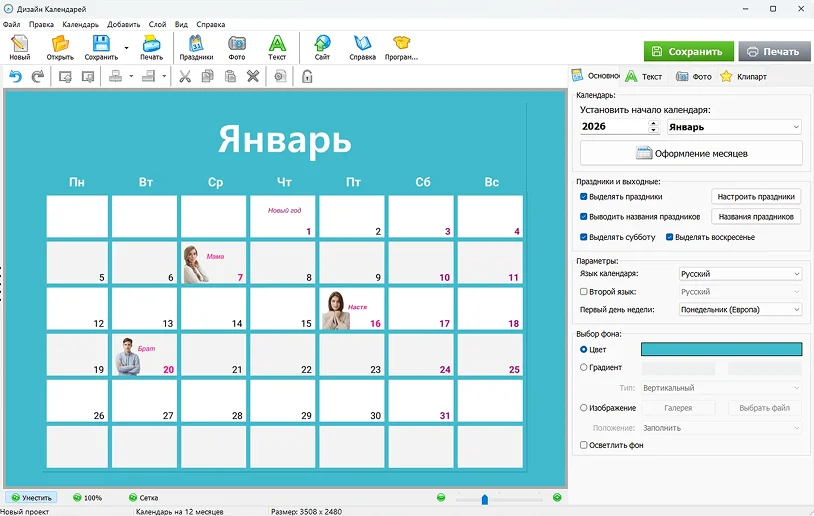Click the undo arrow icon
The width and height of the screenshot is (814, 516).
(x=15, y=76)
